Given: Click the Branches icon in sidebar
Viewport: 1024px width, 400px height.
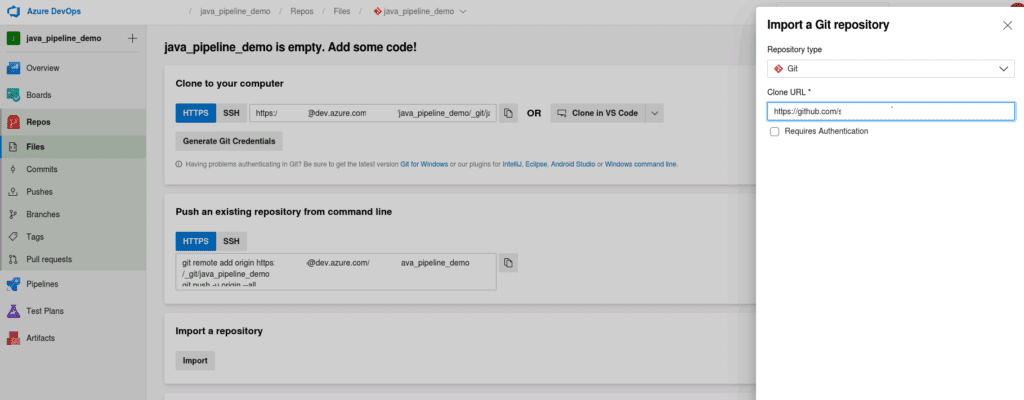Looking at the screenshot, I should point(13,214).
